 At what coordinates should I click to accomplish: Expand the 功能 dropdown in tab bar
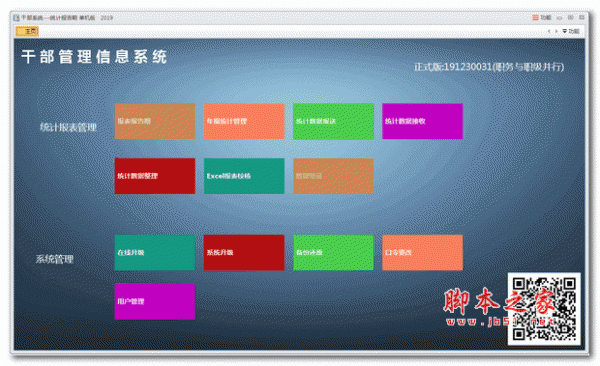tap(571, 31)
